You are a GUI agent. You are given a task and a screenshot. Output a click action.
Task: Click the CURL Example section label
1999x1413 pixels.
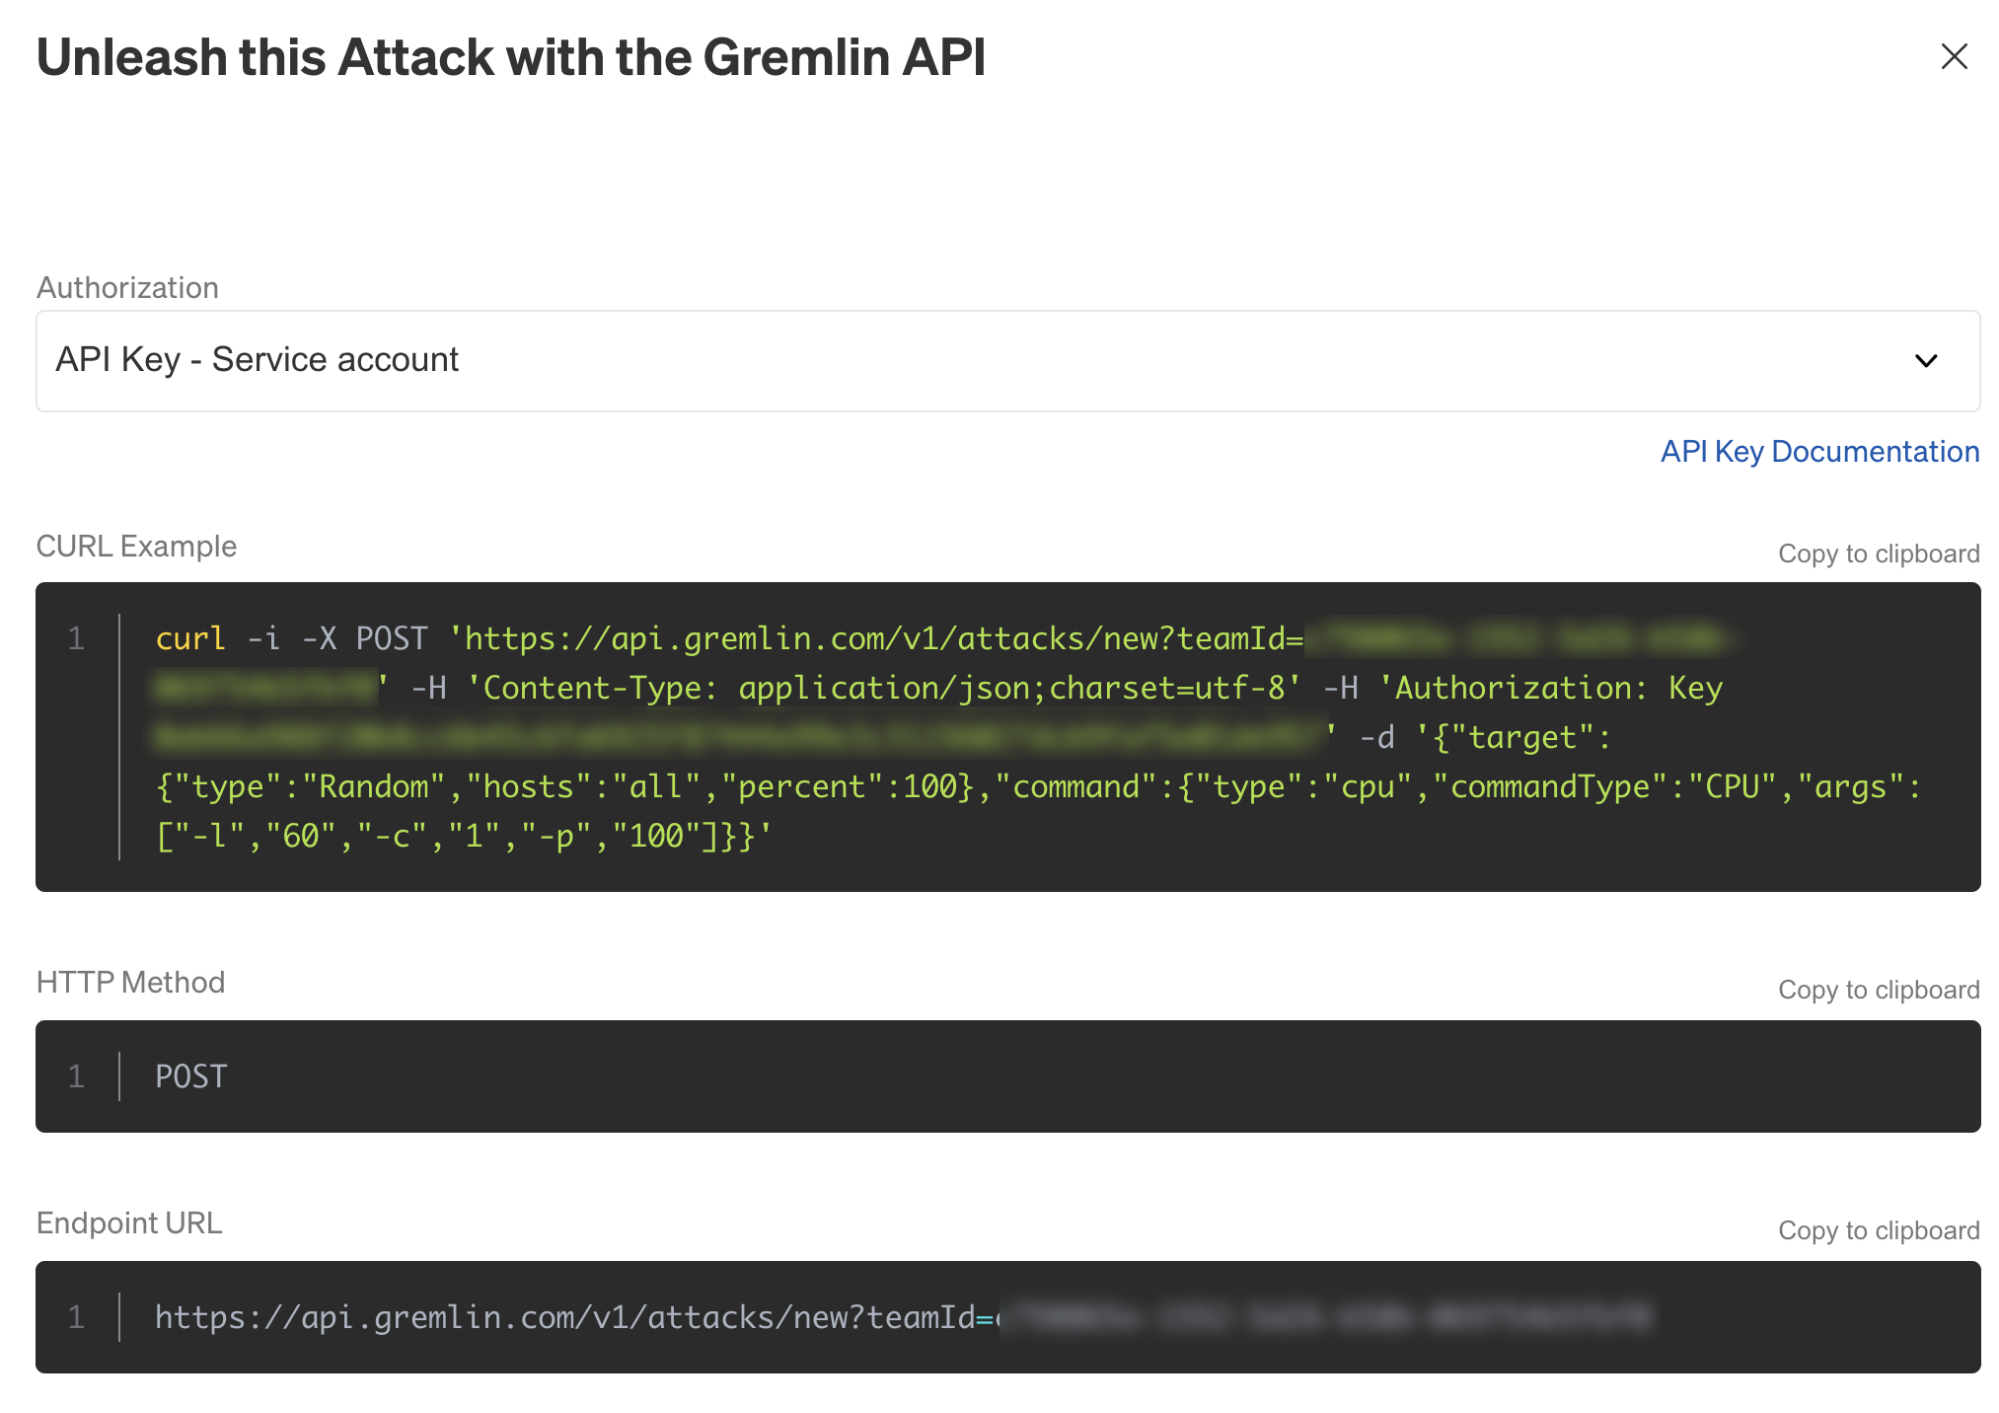coord(136,546)
